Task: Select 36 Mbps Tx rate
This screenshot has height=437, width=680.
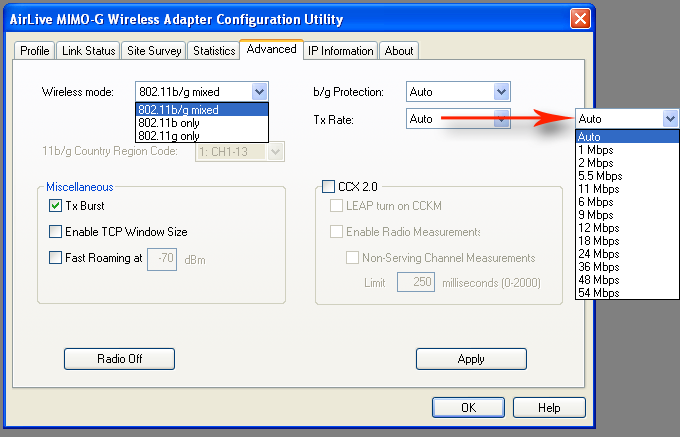Action: click(x=627, y=267)
